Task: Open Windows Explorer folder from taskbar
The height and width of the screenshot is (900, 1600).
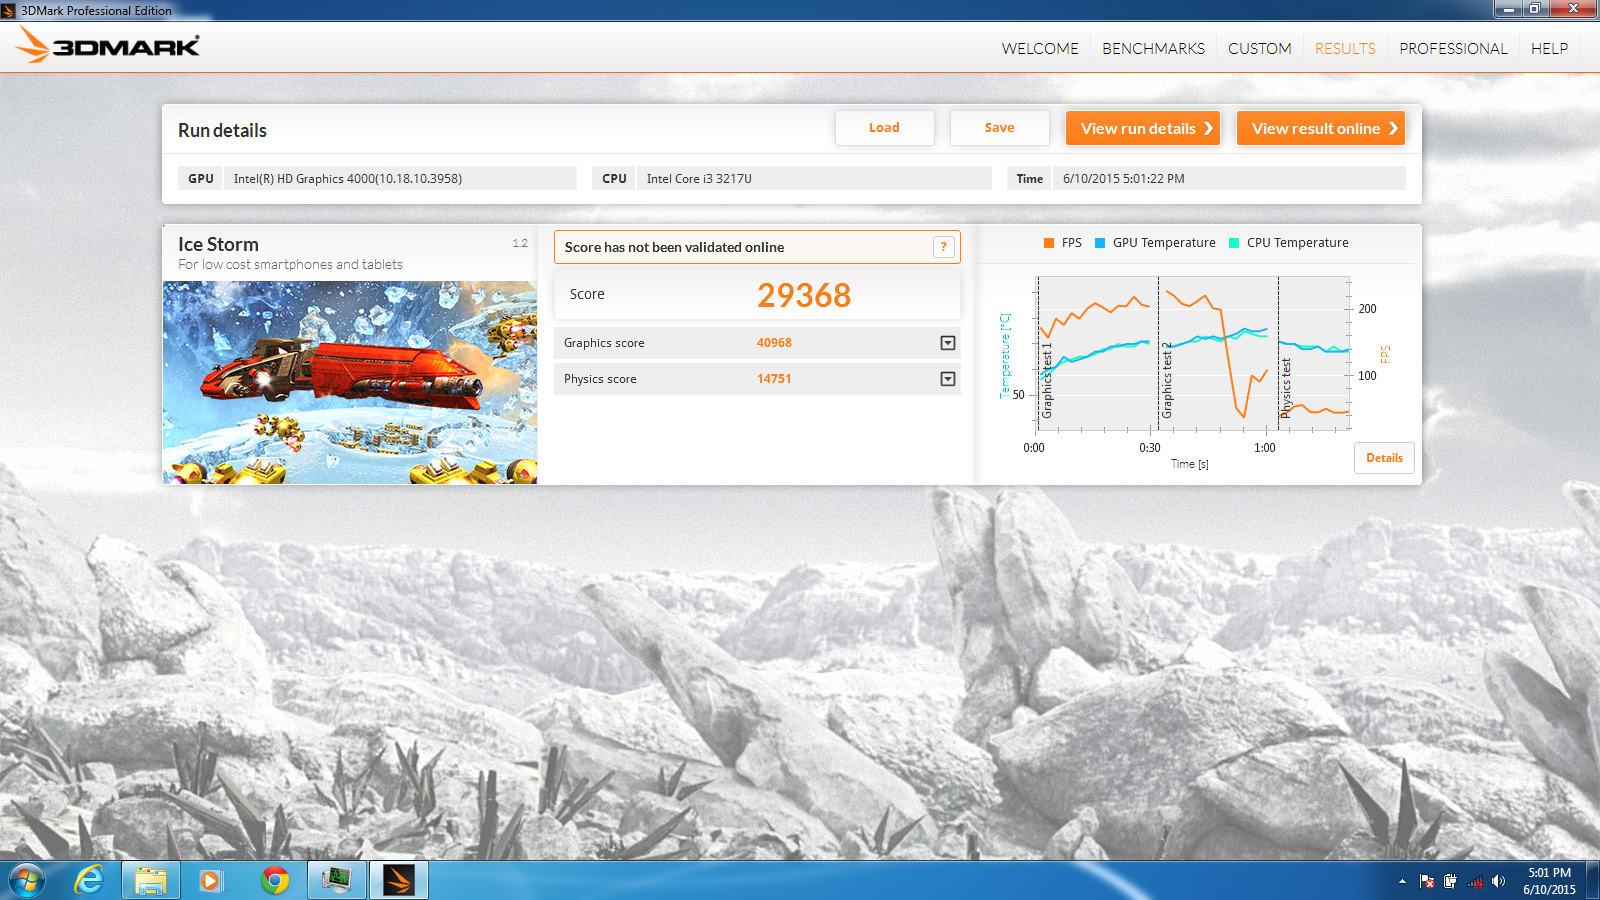Action: point(151,880)
